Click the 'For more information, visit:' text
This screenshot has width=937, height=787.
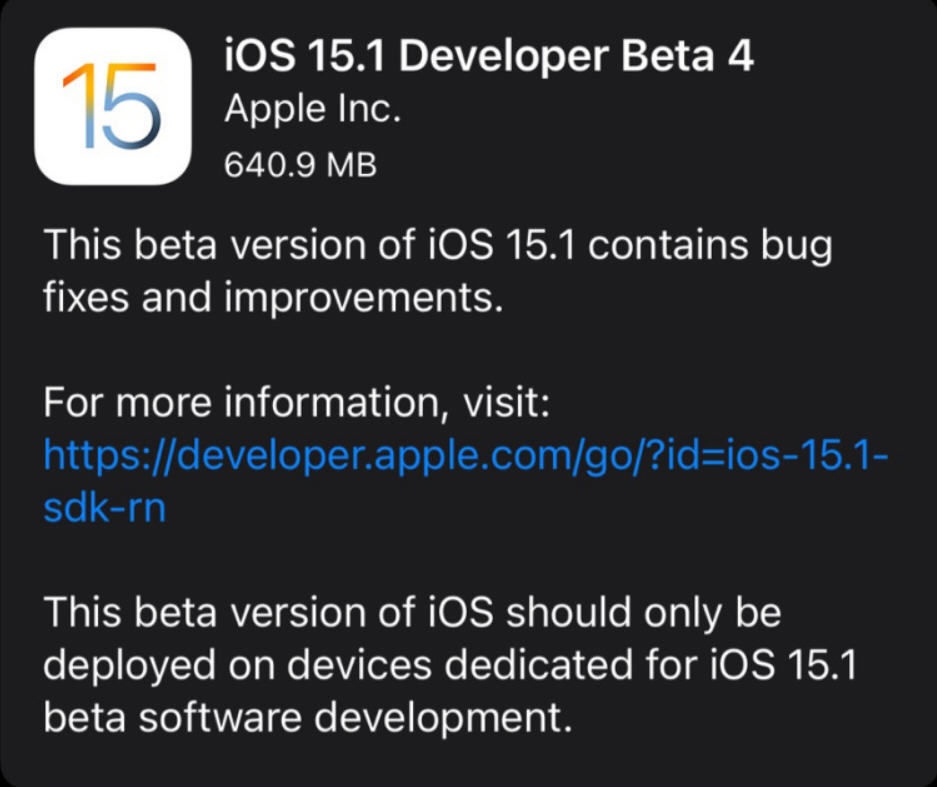coord(296,403)
